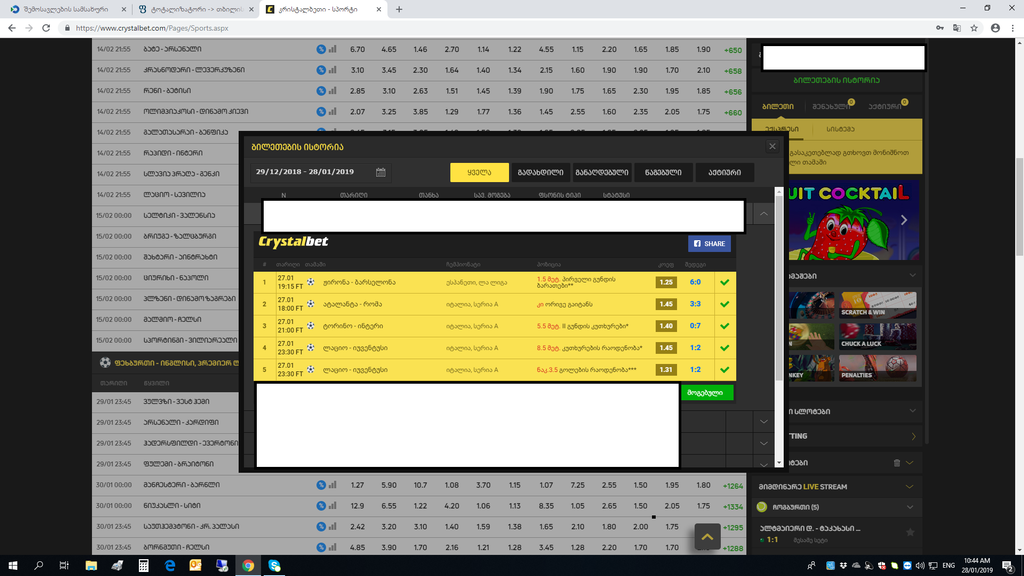The image size is (1024, 576).
Task: Open the calendar icon beside the date range
Action: (x=381, y=172)
